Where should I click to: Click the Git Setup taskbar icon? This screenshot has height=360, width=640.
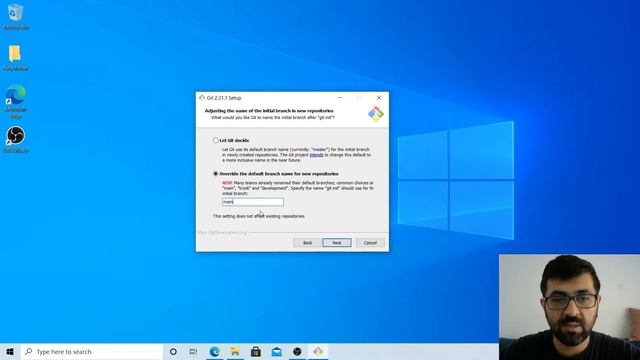coord(318,351)
